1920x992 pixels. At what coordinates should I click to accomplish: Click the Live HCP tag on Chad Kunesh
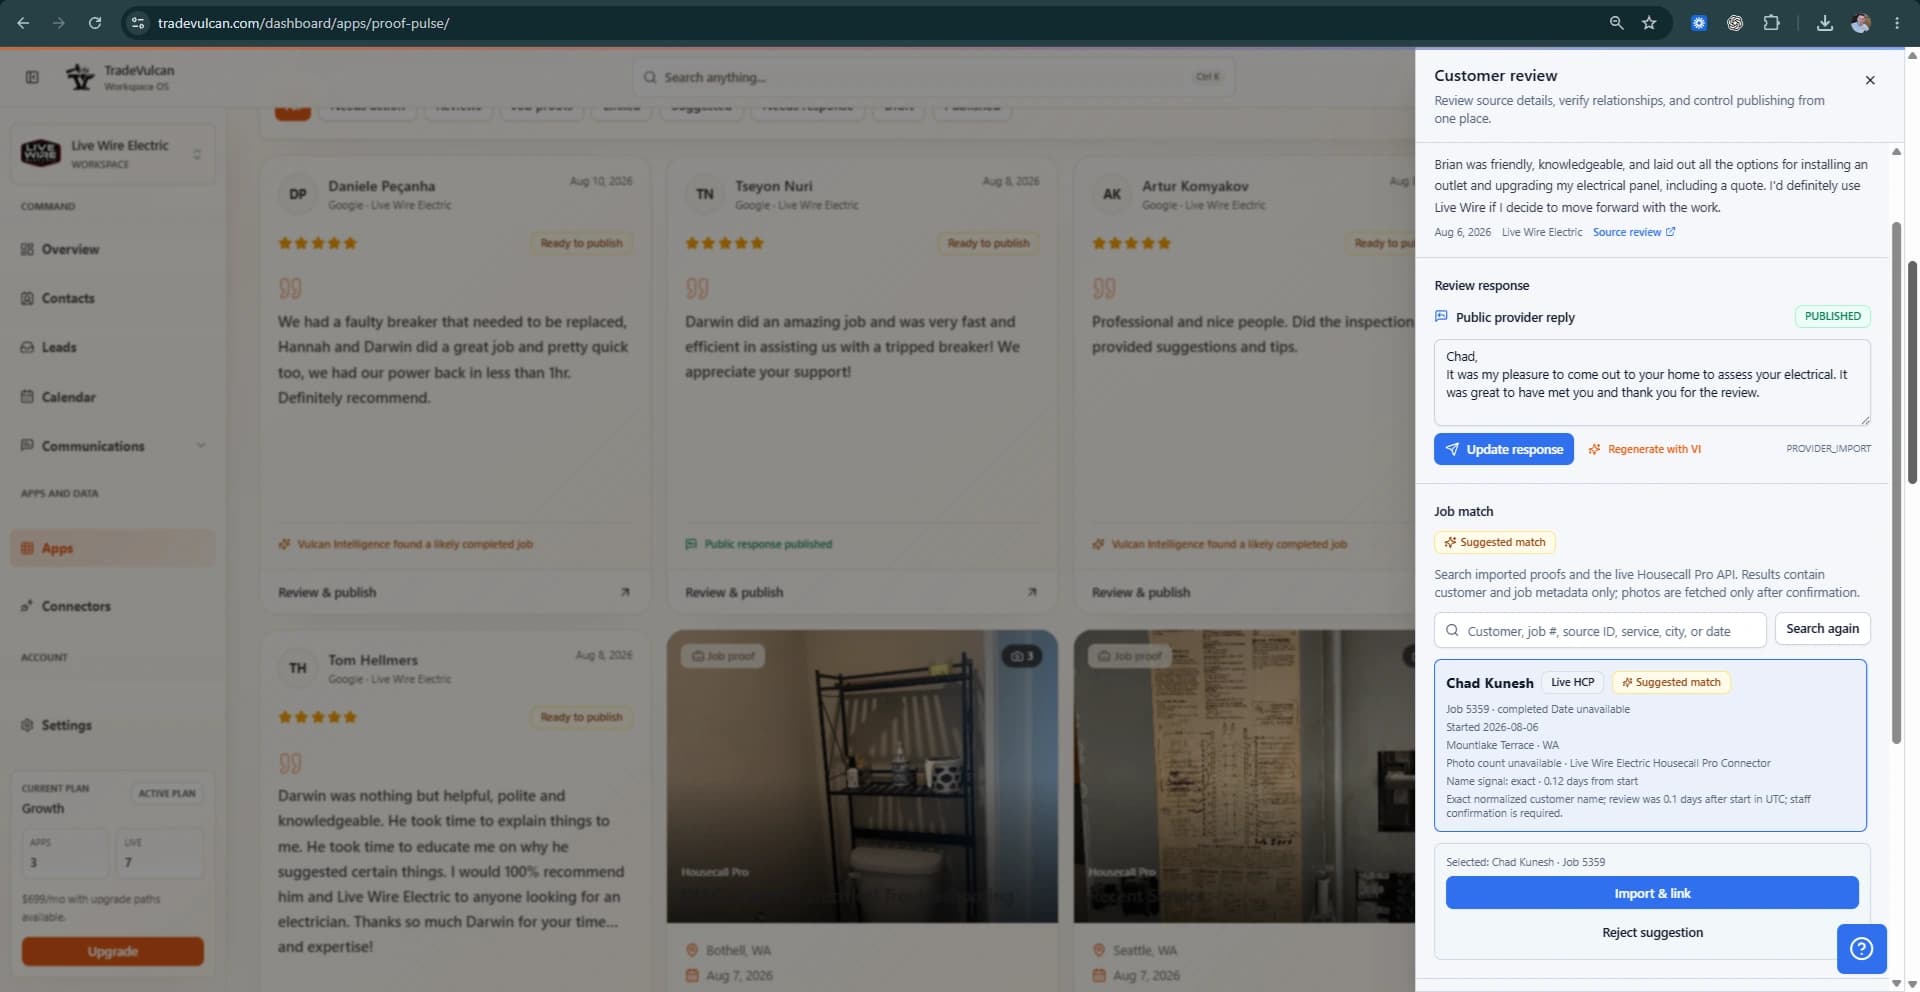pos(1572,682)
